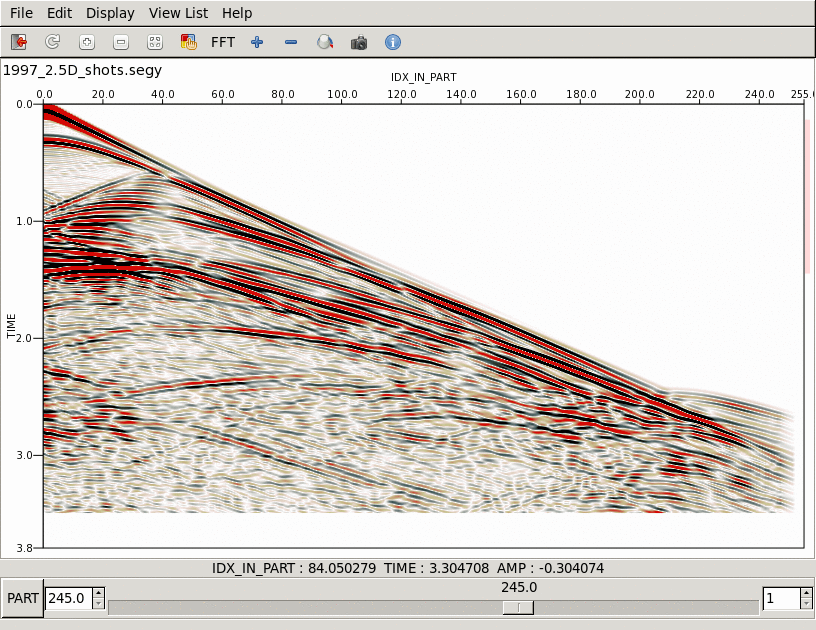The image size is (816, 630).
Task: Click the 60.0 tick label on horizontal axis
Action: tap(223, 94)
